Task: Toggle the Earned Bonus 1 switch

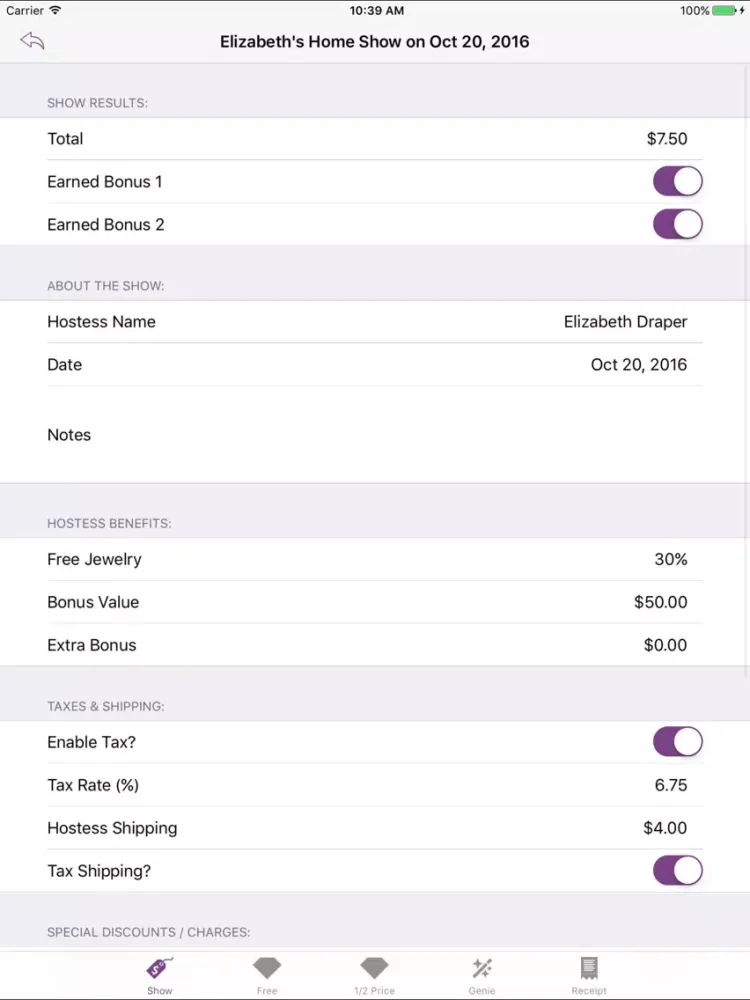Action: coord(677,182)
